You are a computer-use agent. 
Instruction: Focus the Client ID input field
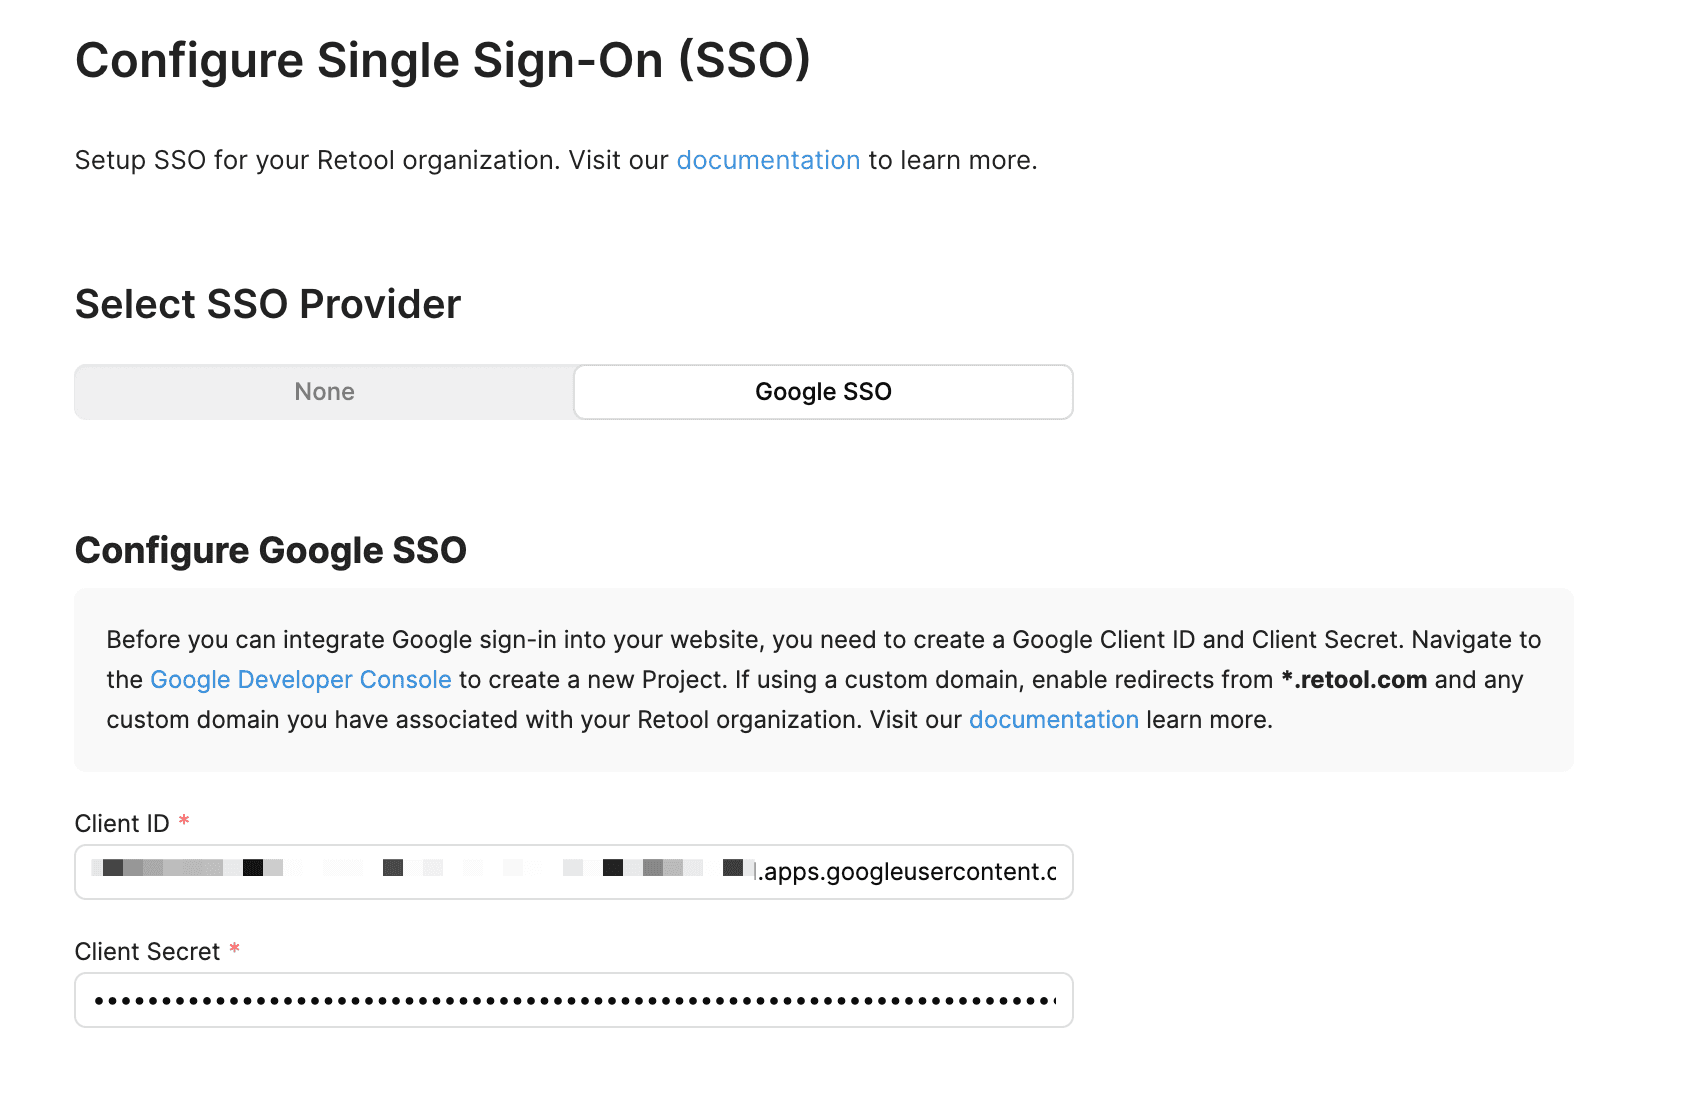click(573, 872)
